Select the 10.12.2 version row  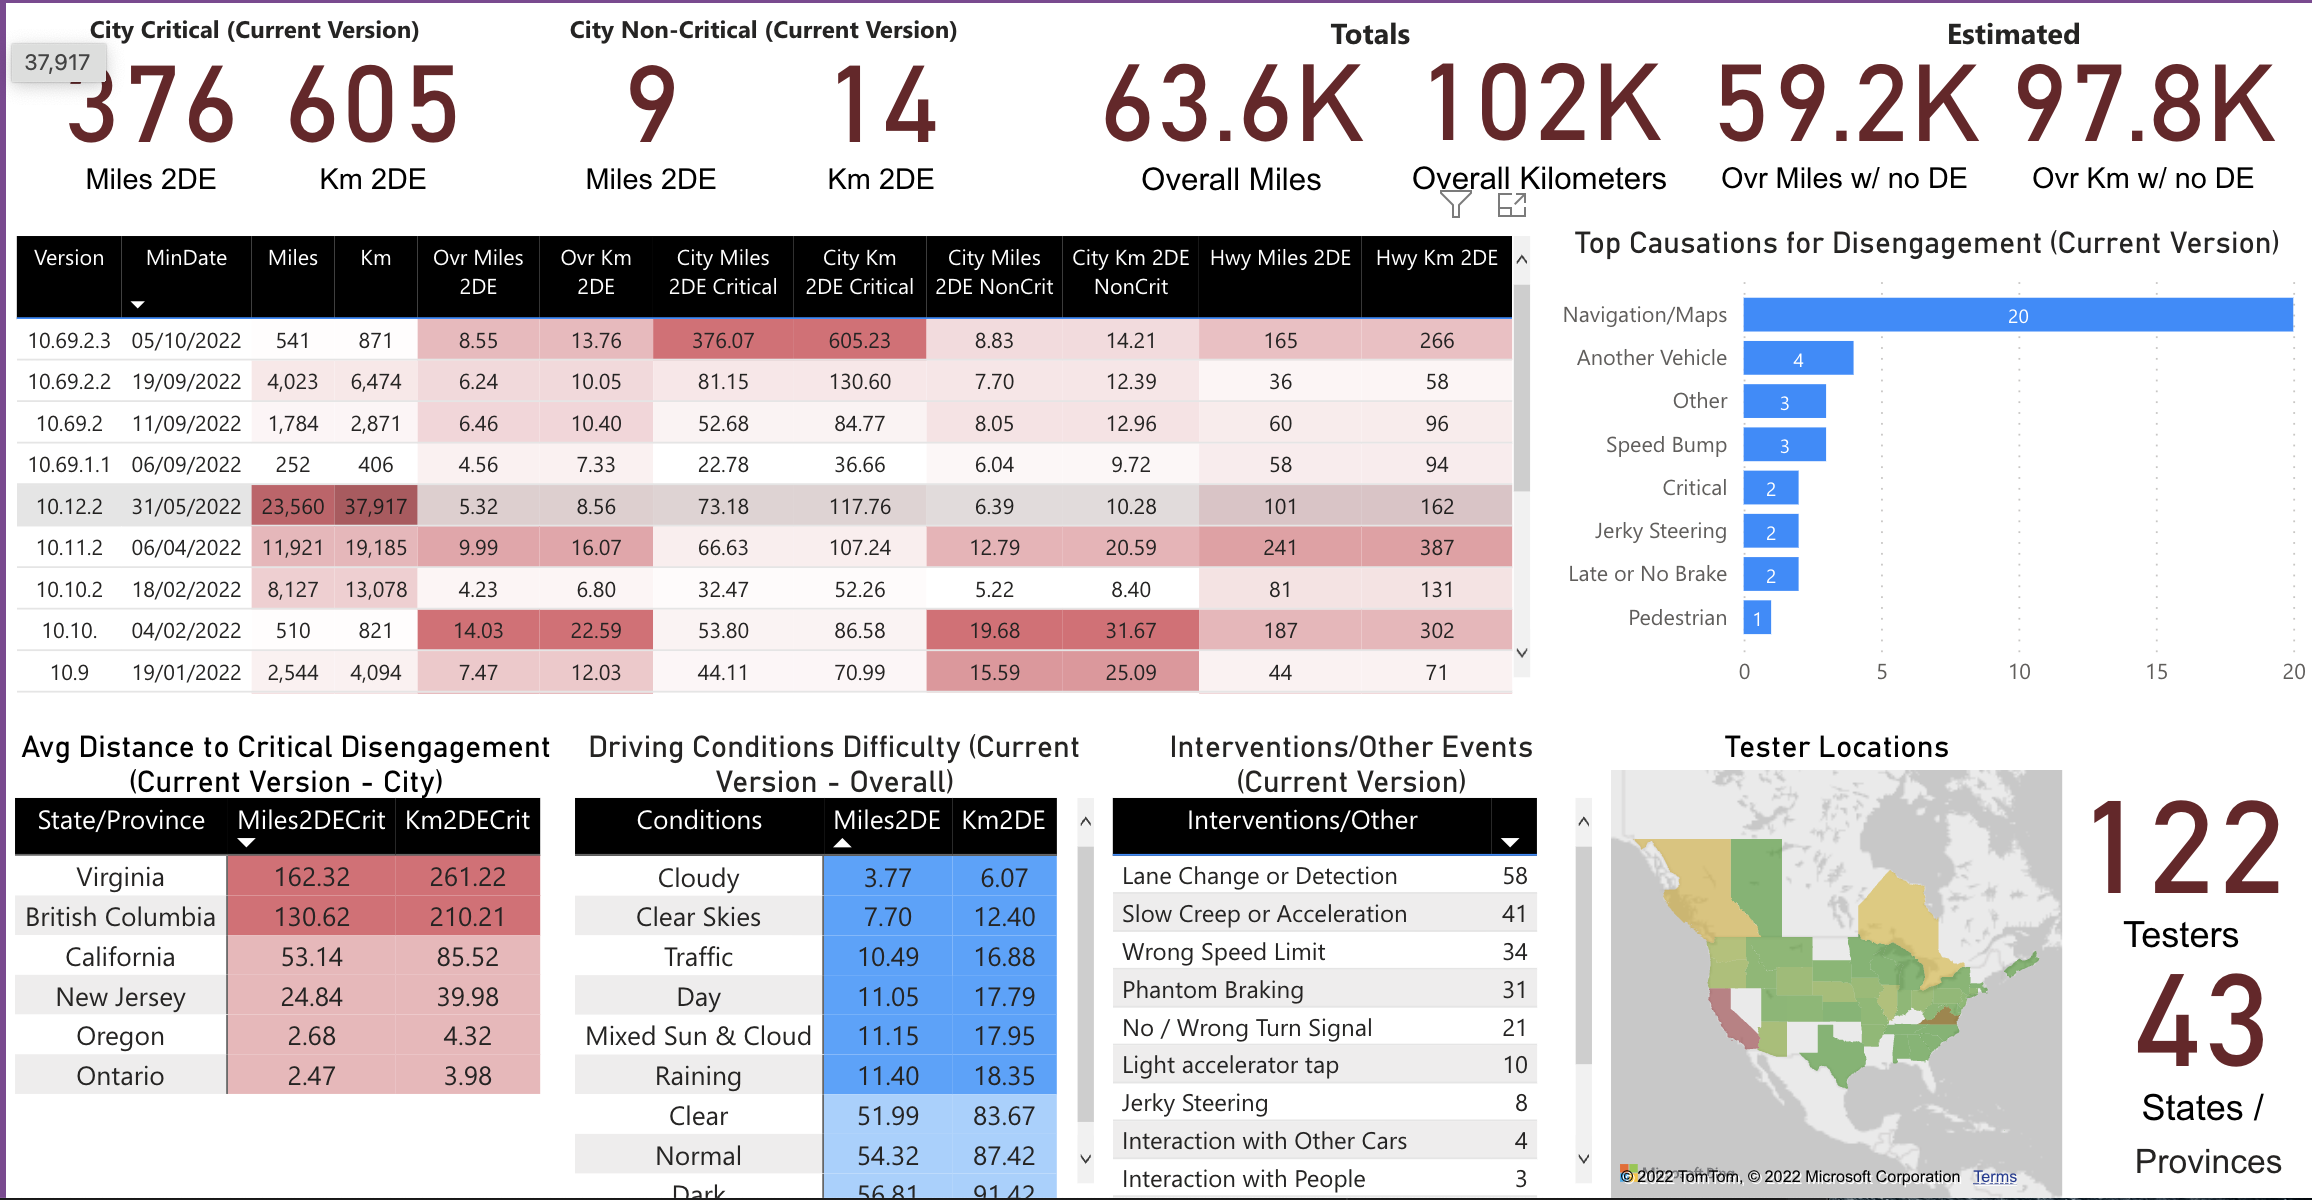point(69,506)
